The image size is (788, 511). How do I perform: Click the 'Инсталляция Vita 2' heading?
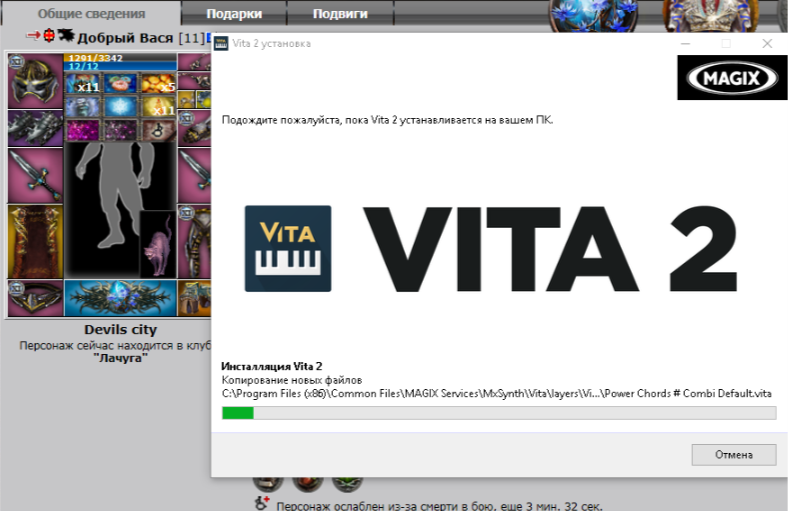271,366
